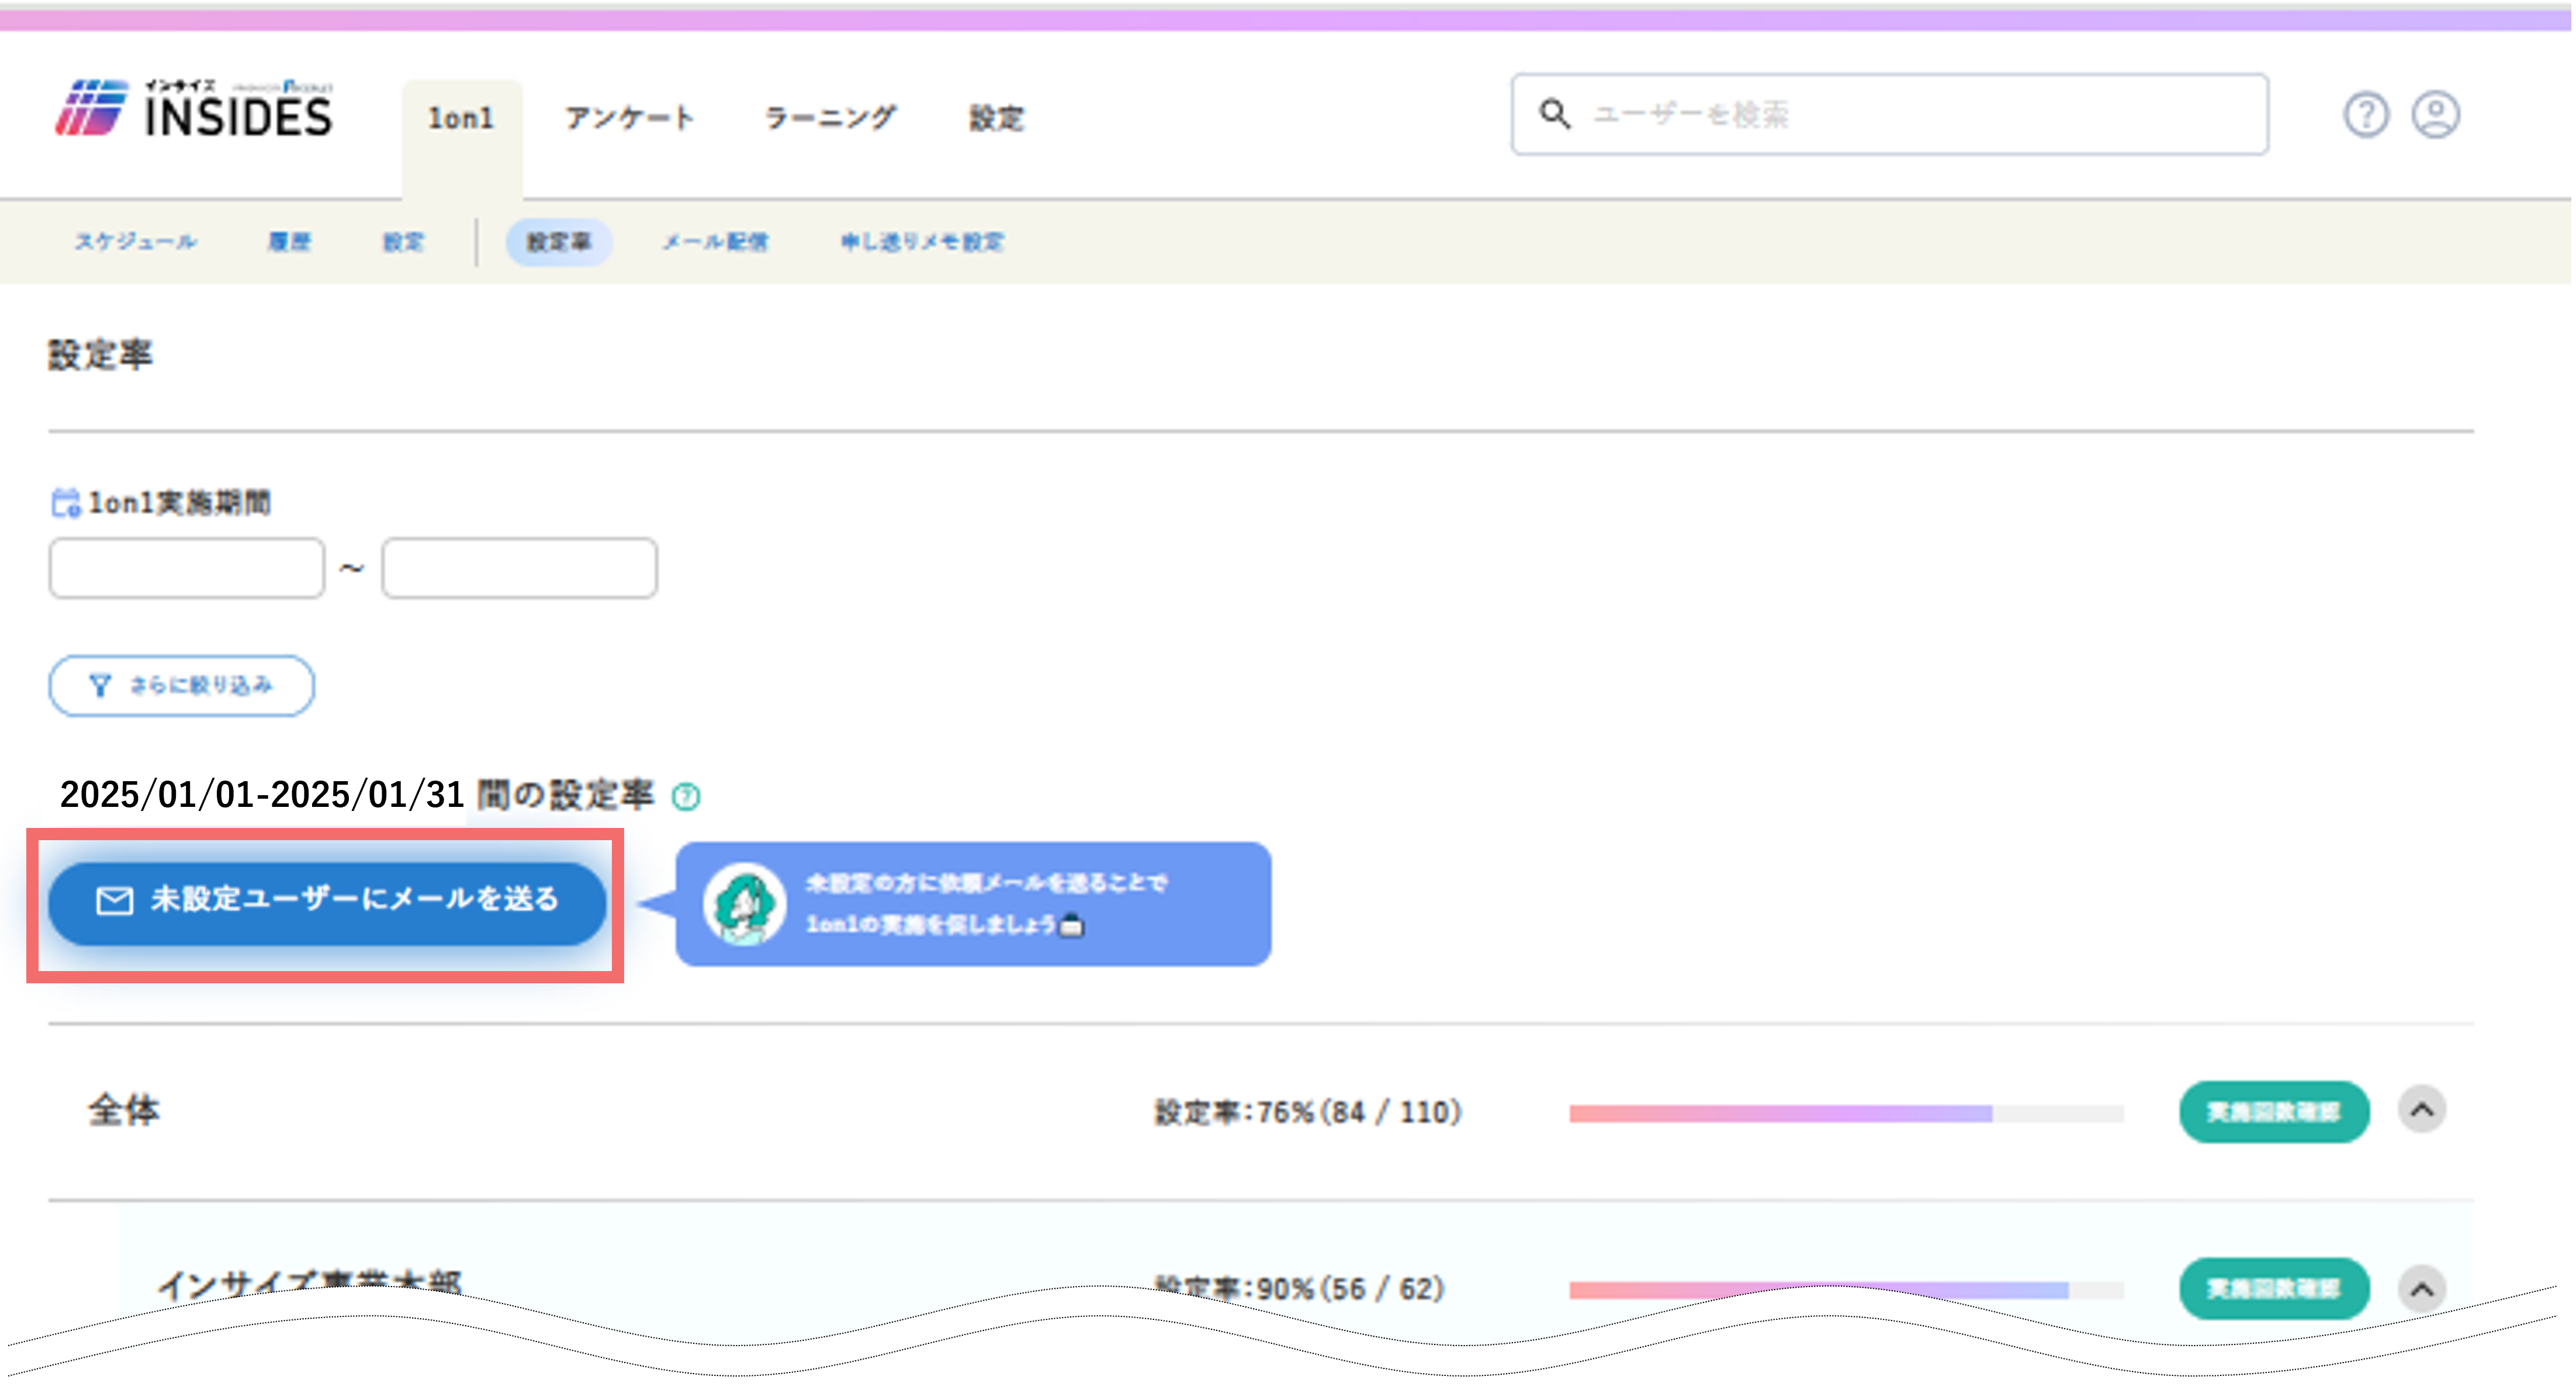Click the magnifier icon in user search
The width and height of the screenshot is (2576, 1390).
pos(1554,114)
